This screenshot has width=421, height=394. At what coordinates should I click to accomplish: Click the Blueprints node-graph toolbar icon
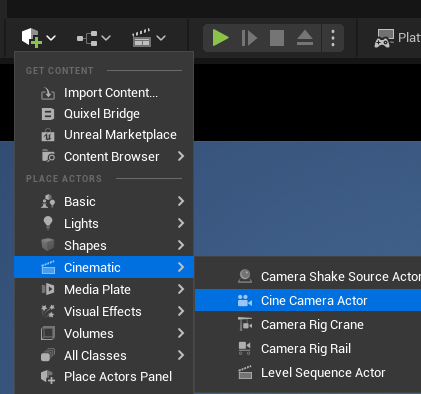tap(87, 38)
